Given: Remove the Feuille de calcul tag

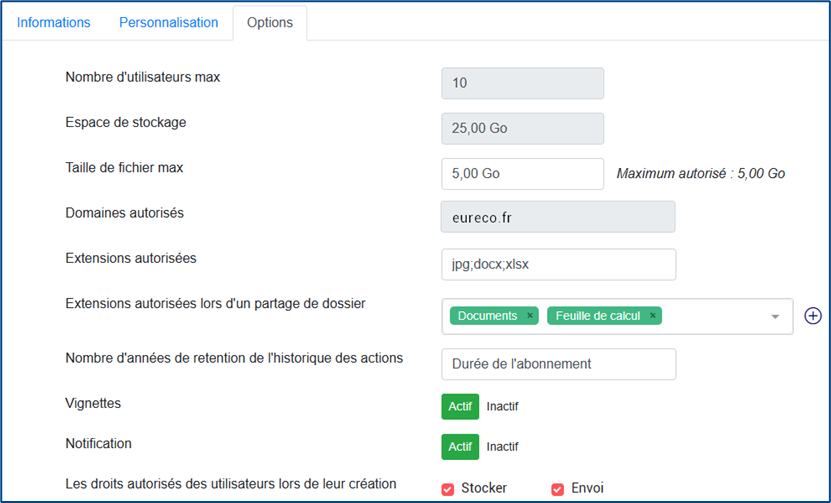Looking at the screenshot, I should [x=652, y=315].
